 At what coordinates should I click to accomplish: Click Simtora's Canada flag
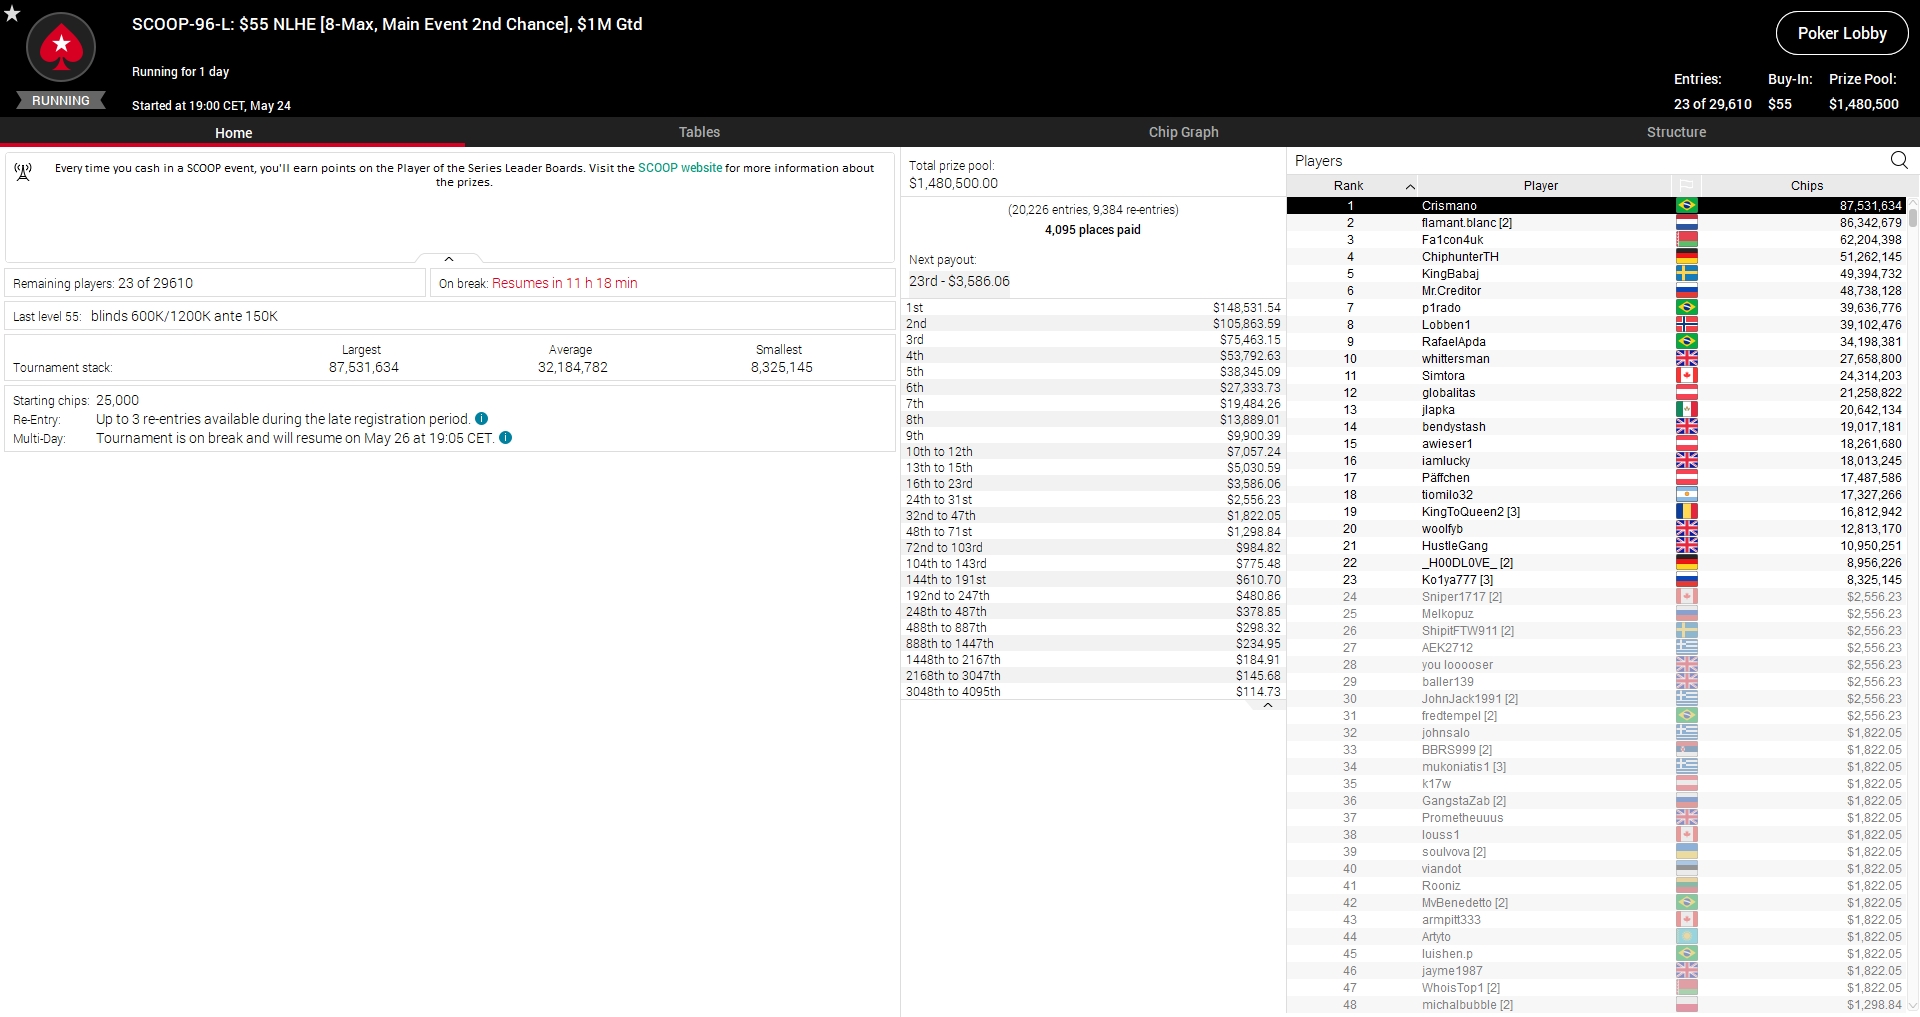pos(1686,376)
